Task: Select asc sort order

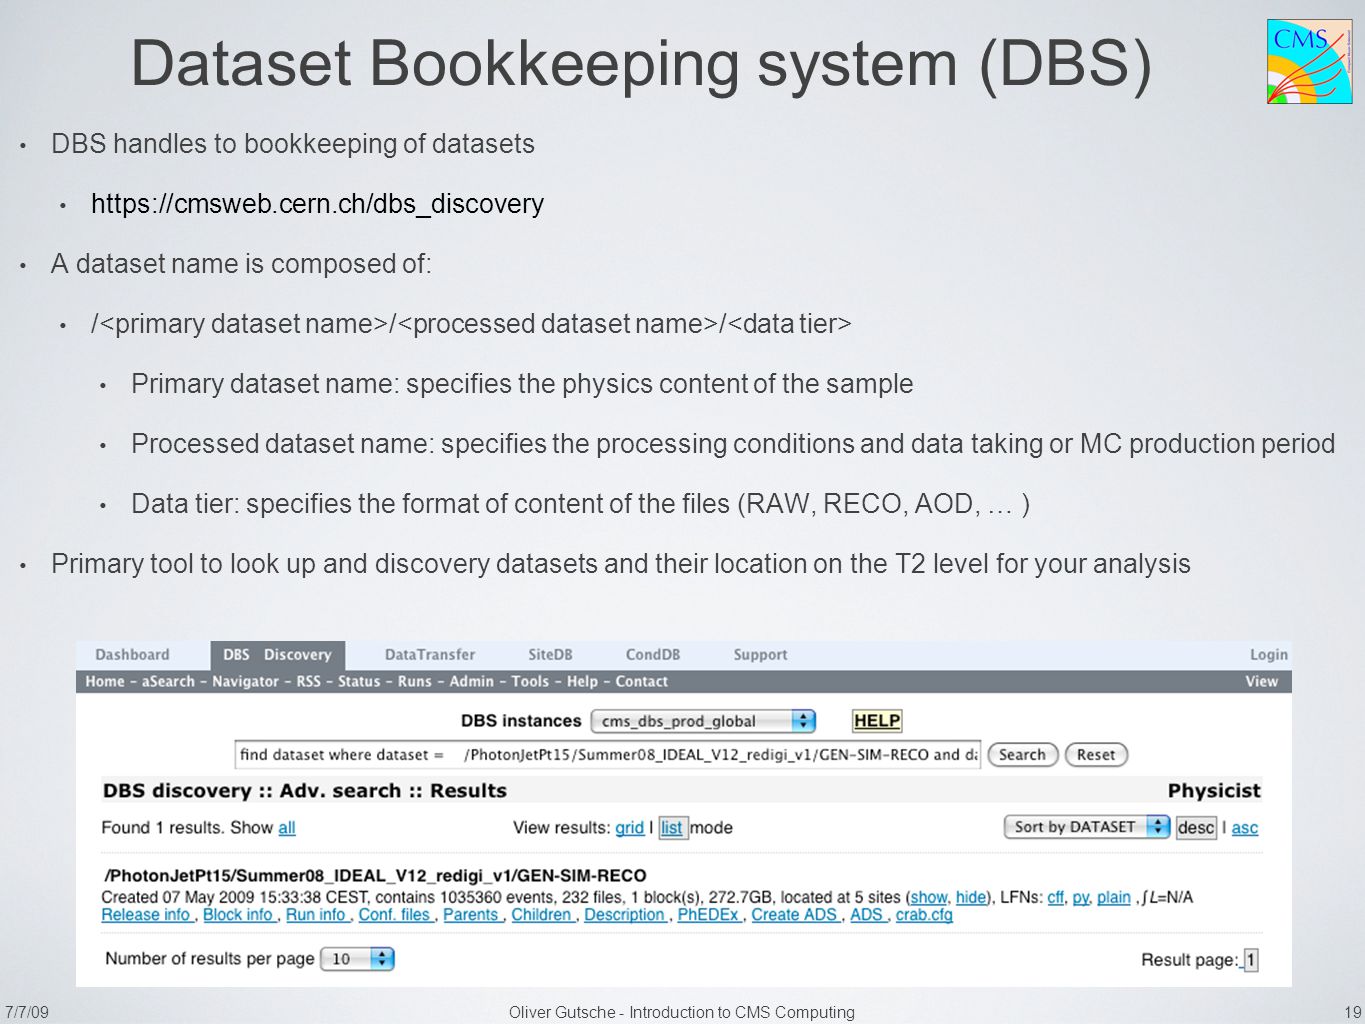Action: 1245,828
